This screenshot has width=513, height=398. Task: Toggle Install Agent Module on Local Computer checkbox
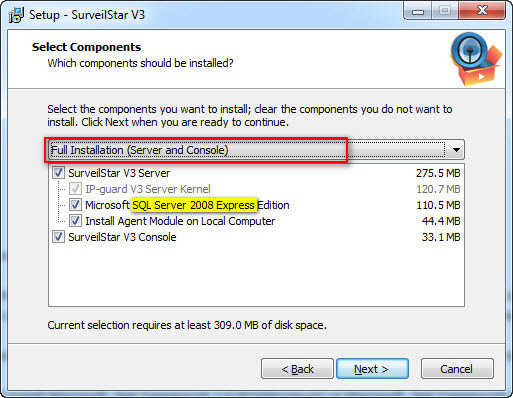pos(75,221)
